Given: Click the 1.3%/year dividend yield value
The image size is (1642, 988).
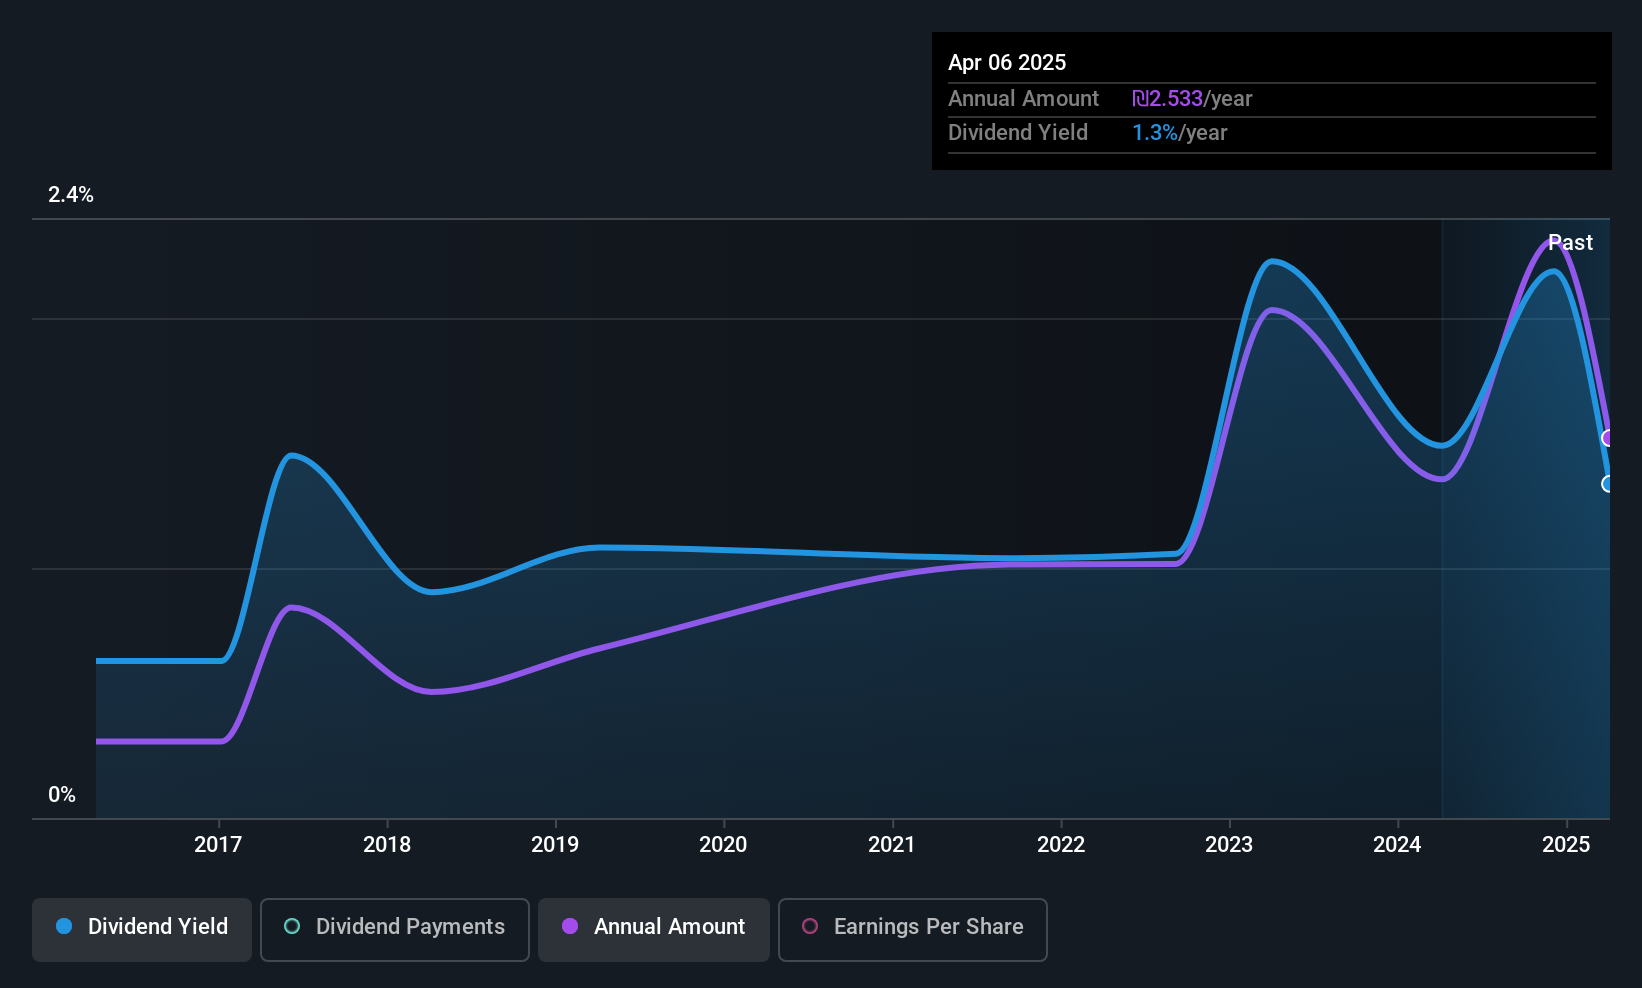Looking at the screenshot, I should tap(1180, 133).
